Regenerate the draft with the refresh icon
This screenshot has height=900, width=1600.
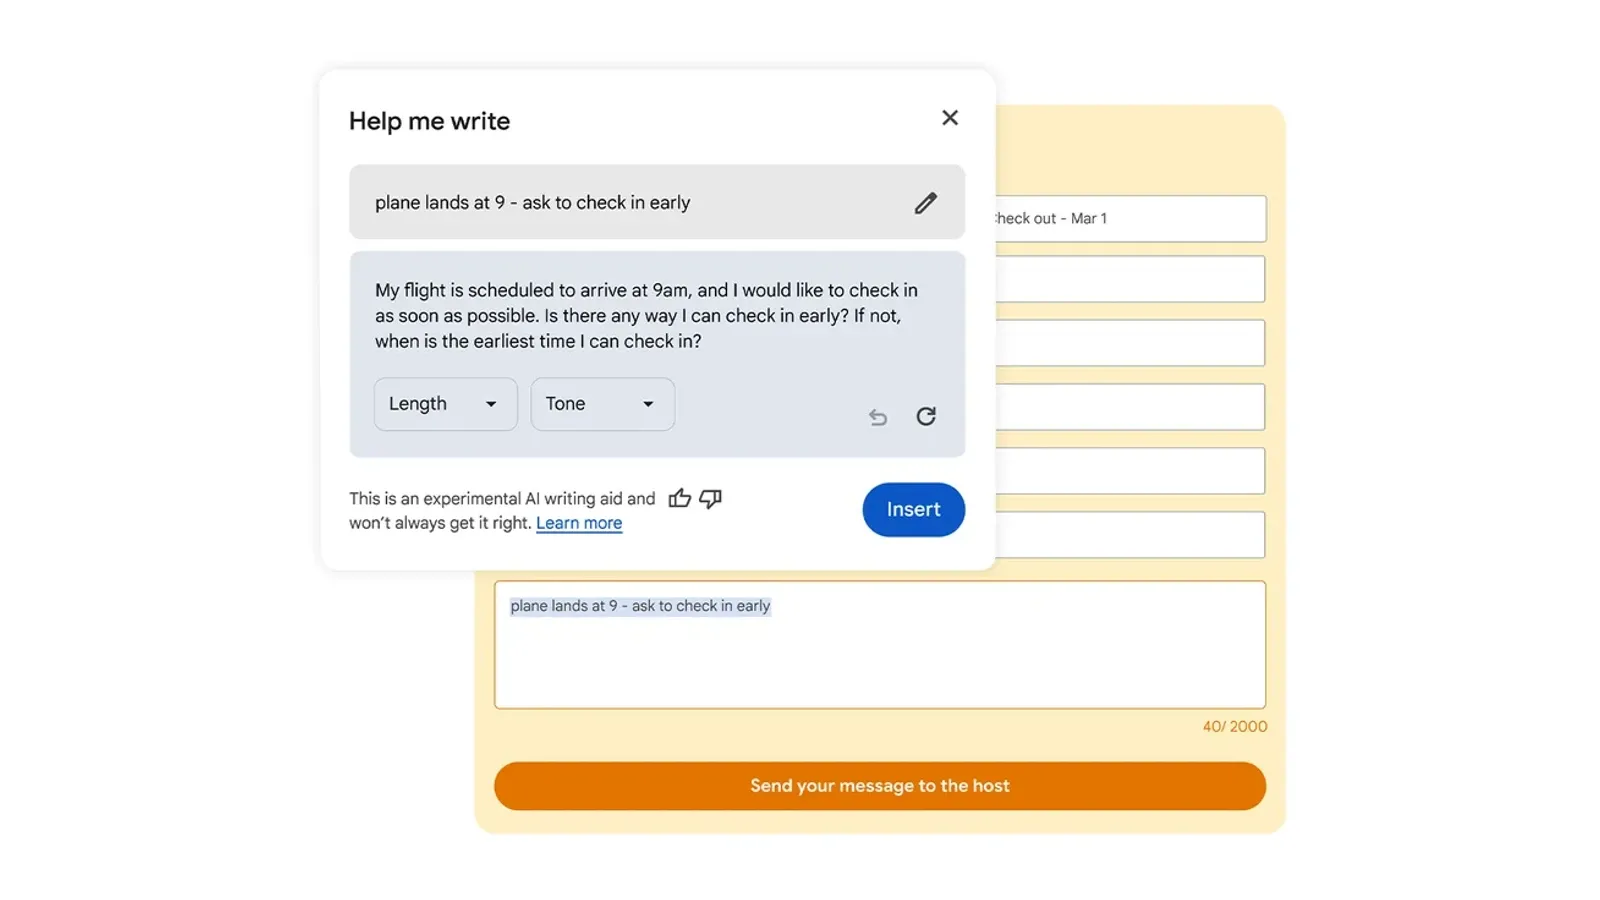pos(926,416)
